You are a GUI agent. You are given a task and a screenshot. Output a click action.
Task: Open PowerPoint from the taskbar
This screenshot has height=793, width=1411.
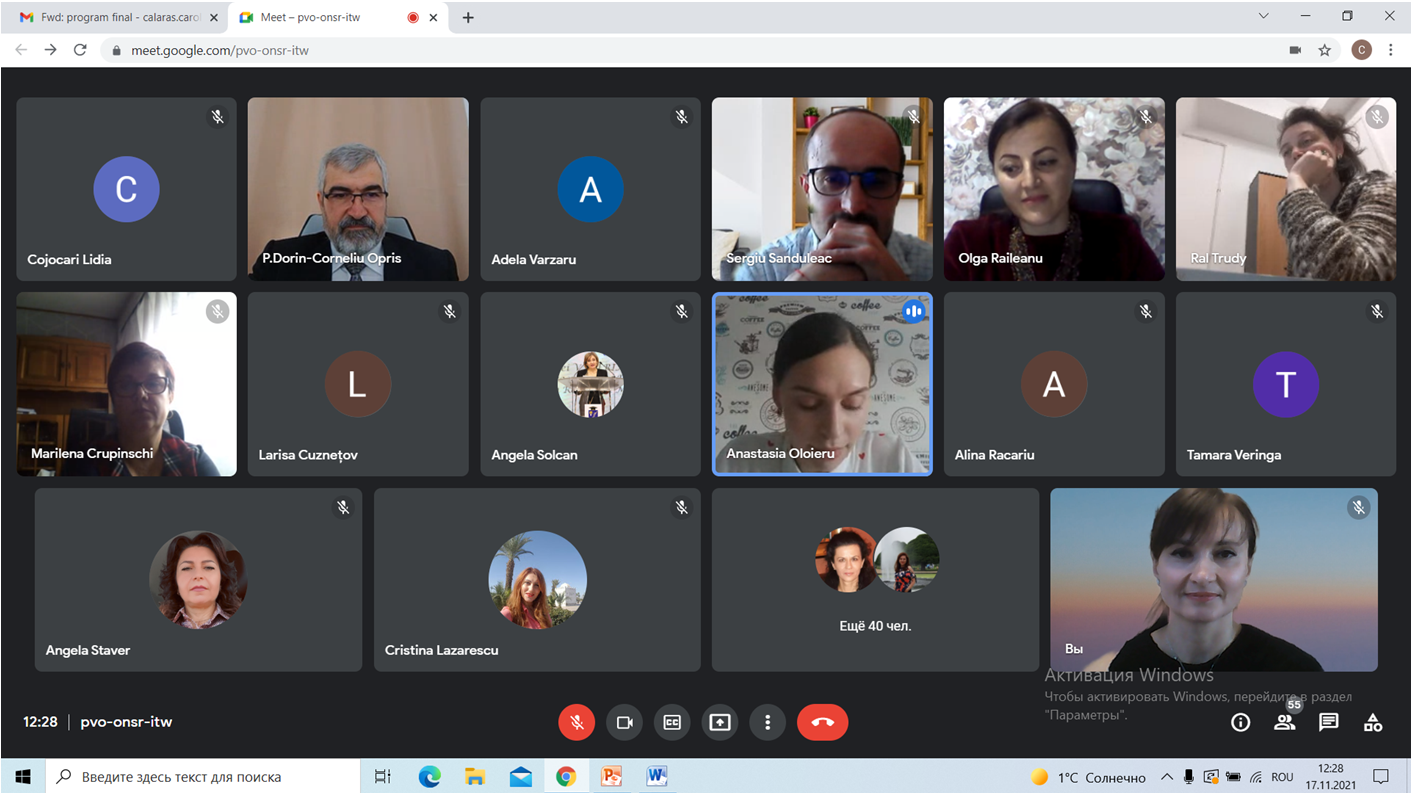pos(611,776)
